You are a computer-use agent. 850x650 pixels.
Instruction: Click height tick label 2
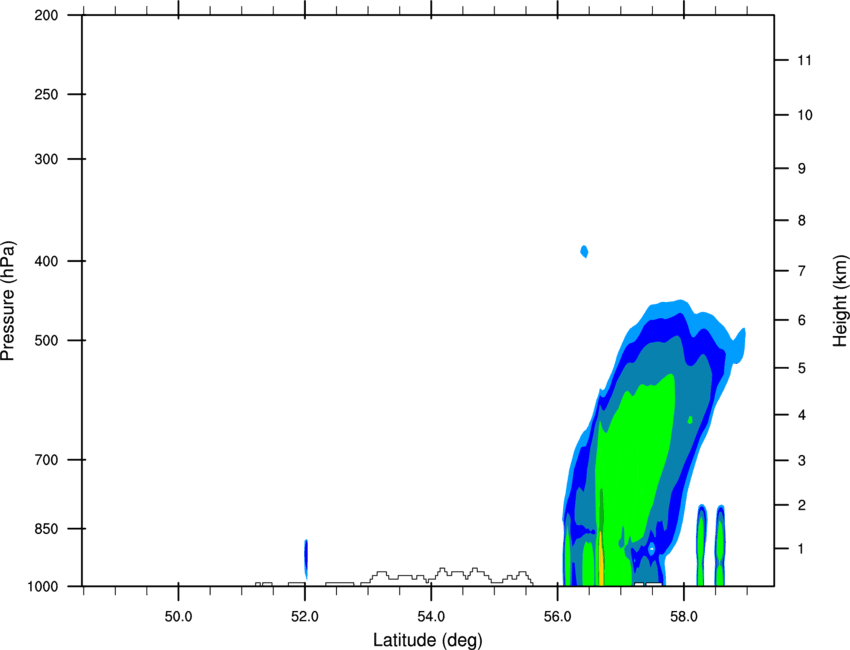coord(802,505)
